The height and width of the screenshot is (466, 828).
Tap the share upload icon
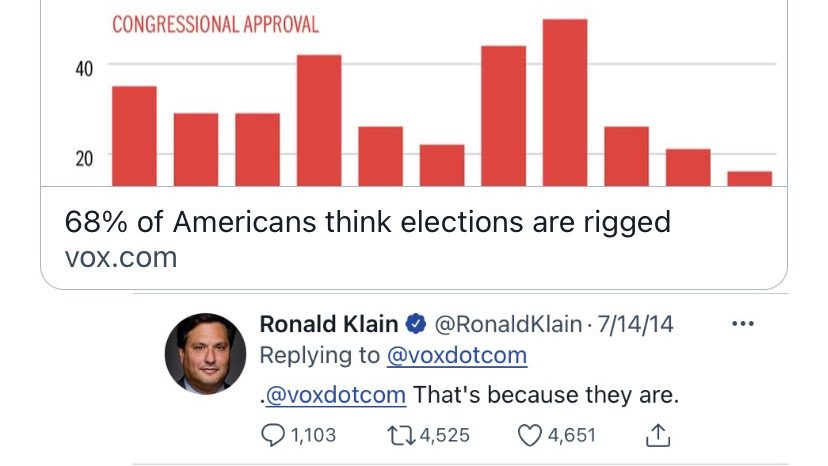[x=658, y=435]
